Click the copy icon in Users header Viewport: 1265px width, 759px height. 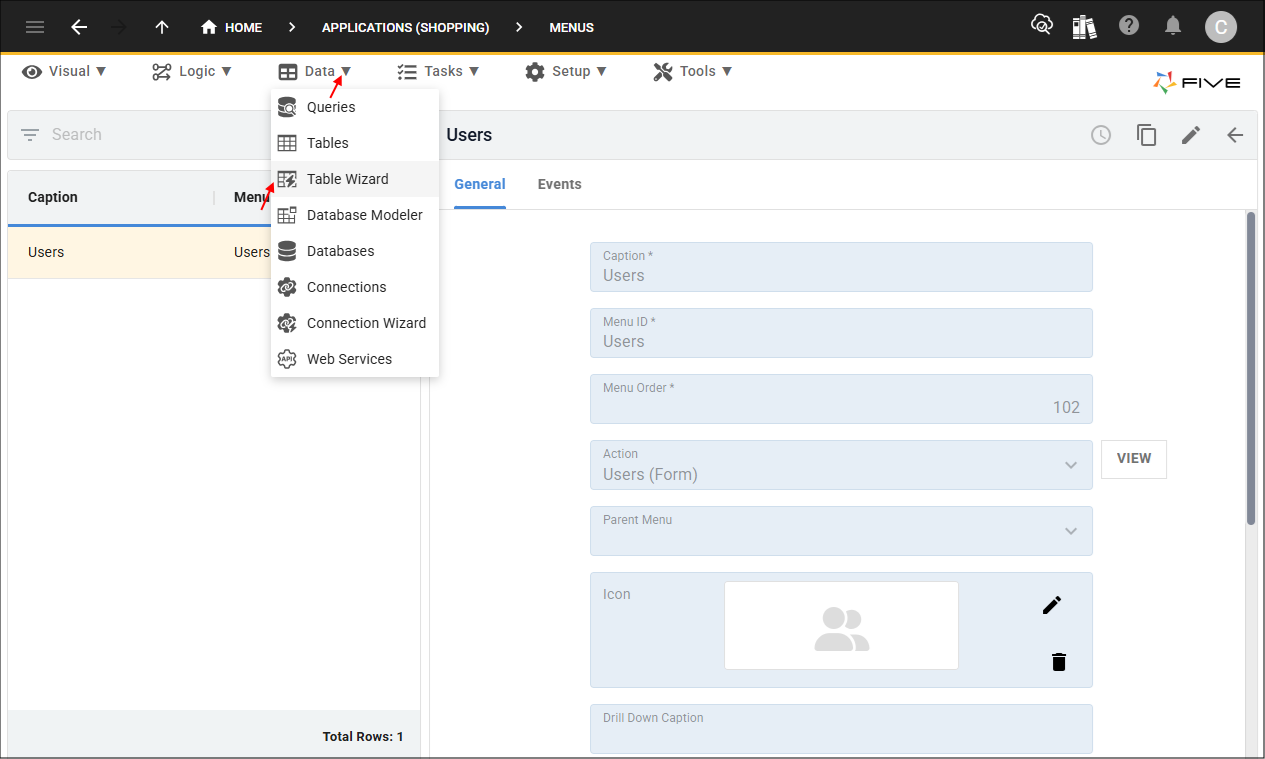point(1146,135)
